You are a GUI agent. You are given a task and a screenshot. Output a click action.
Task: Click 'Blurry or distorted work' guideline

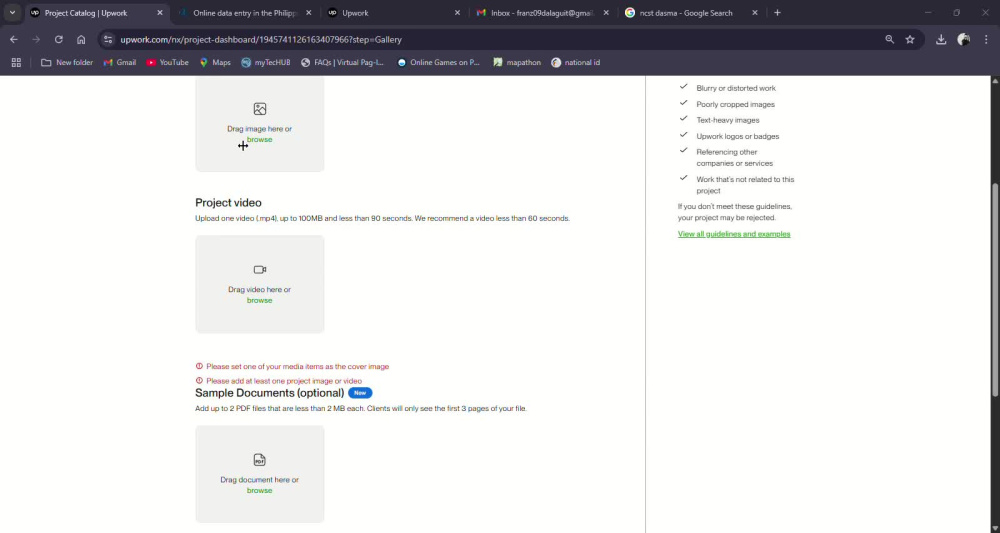[736, 88]
